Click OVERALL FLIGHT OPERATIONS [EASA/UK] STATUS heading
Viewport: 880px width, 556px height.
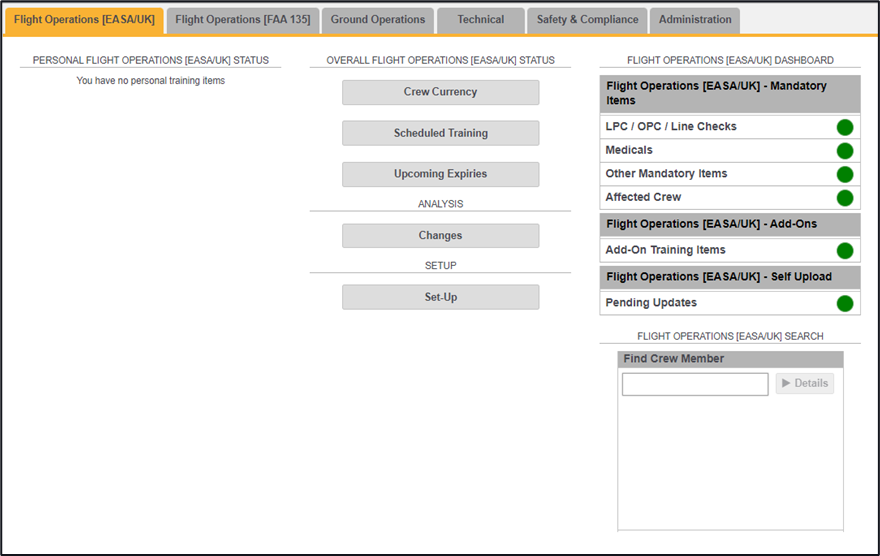[x=441, y=61]
